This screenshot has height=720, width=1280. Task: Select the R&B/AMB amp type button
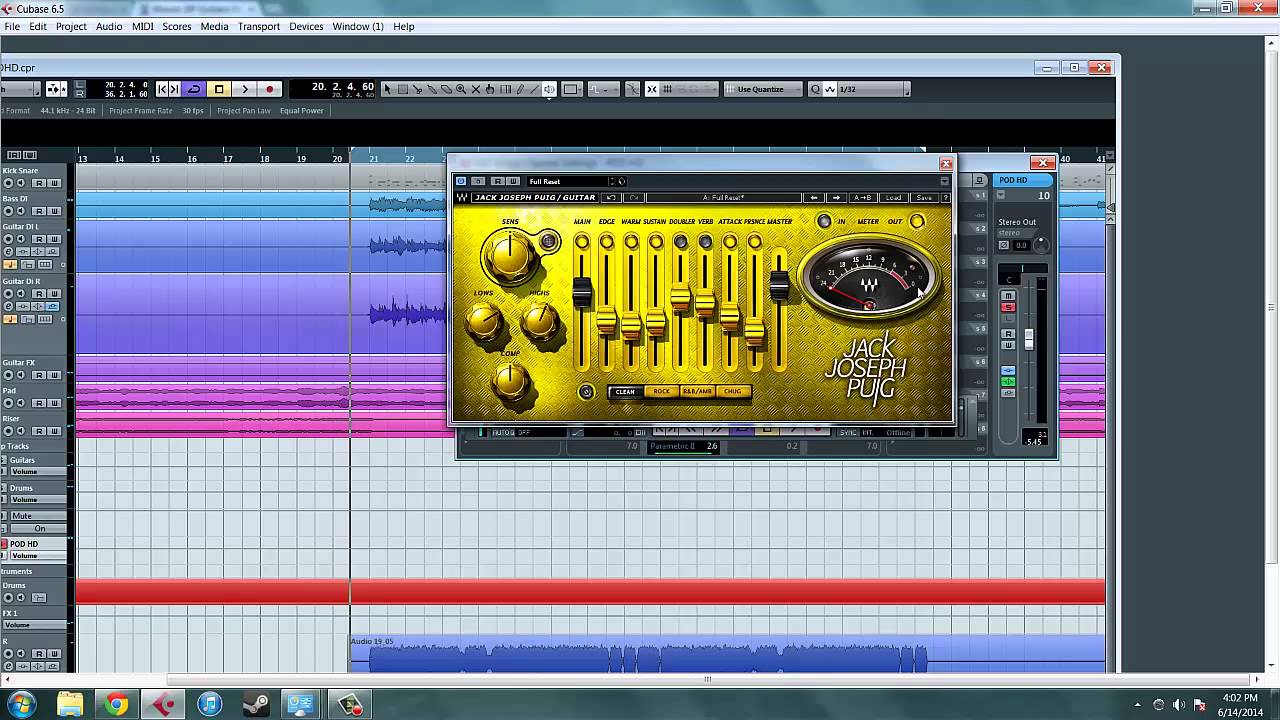[697, 392]
